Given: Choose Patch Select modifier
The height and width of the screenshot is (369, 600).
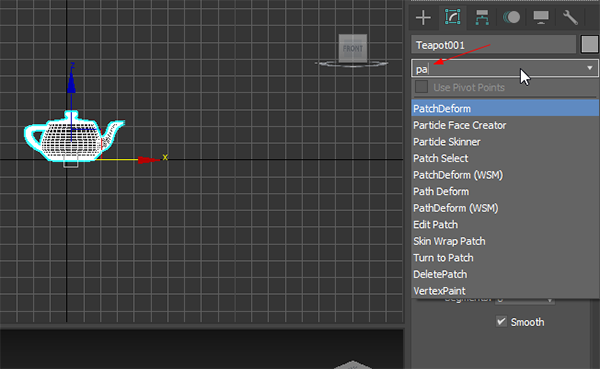Looking at the screenshot, I should 505,158.
